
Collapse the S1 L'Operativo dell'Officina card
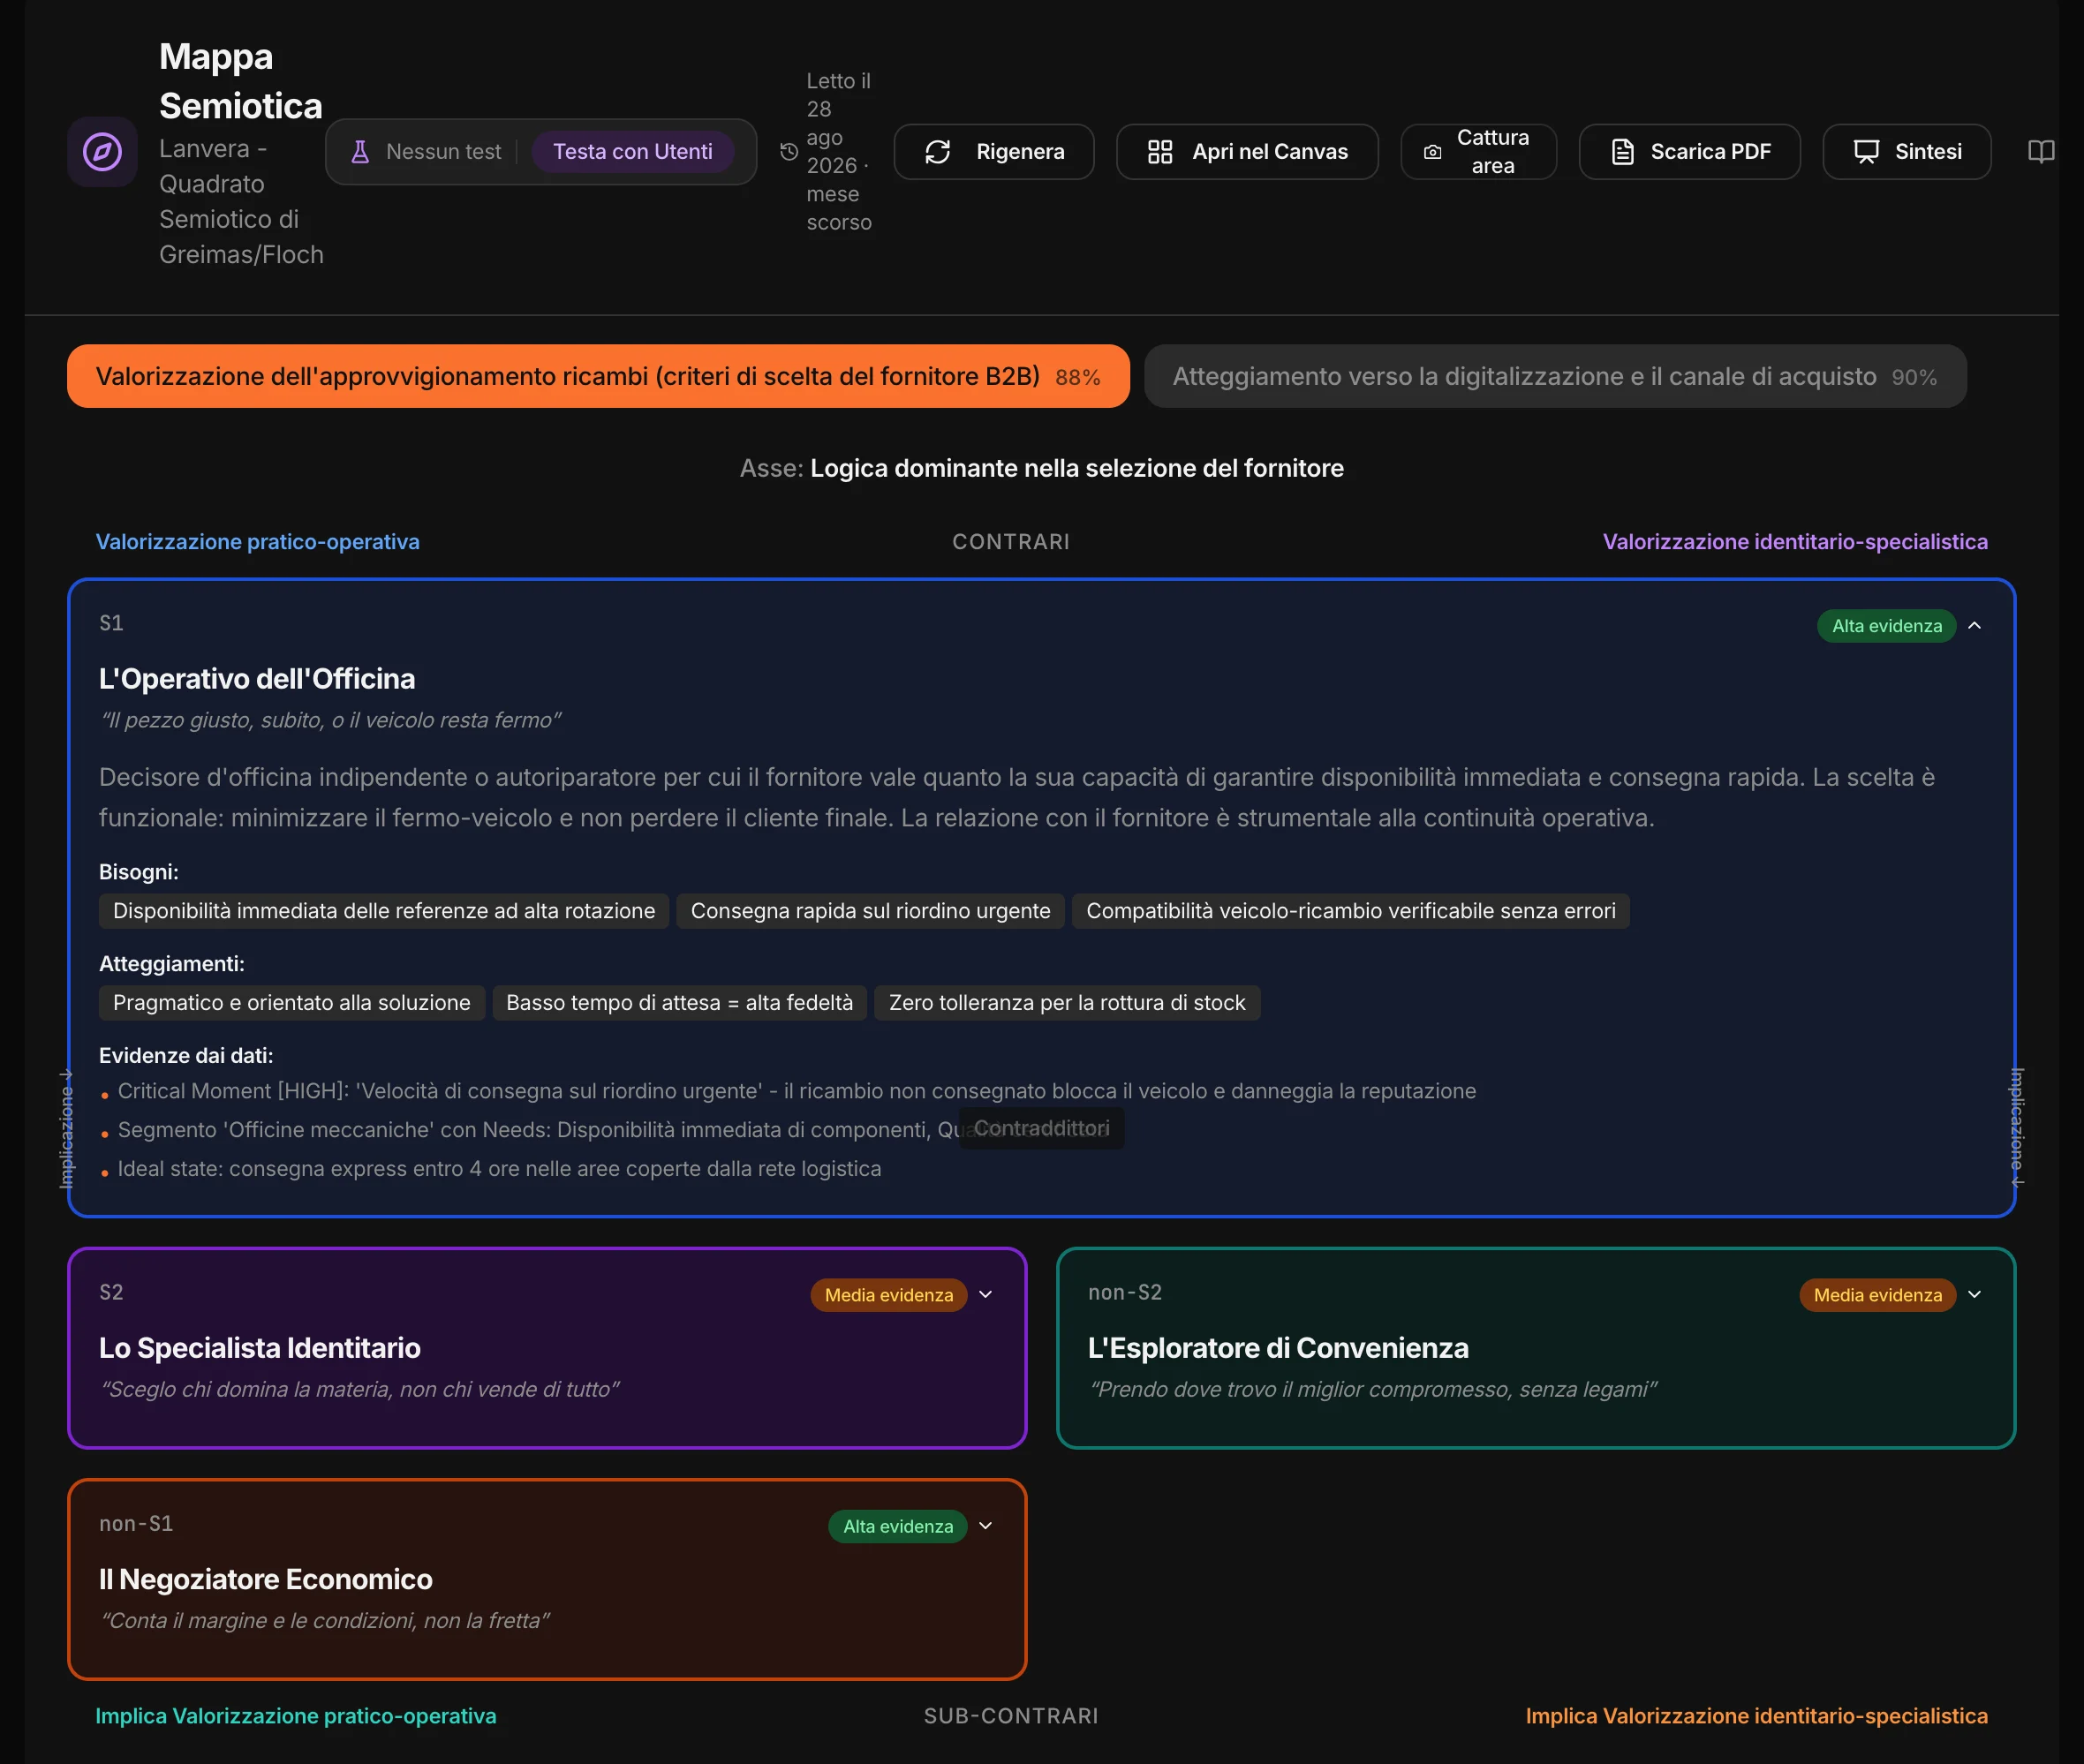coord(1975,626)
